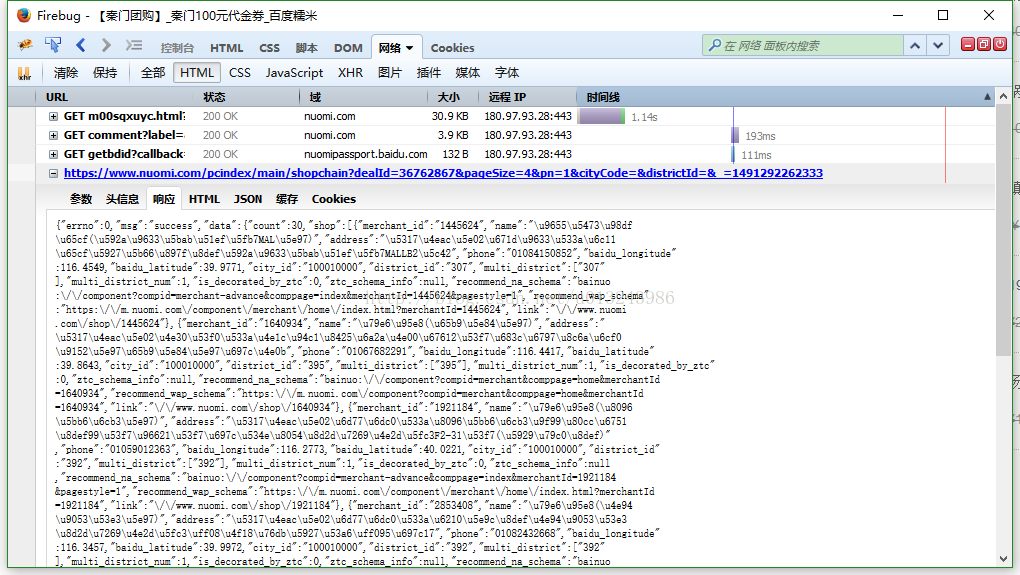Collapse the shopchain request details
Screen dimensions: 1020x575
click(53, 174)
